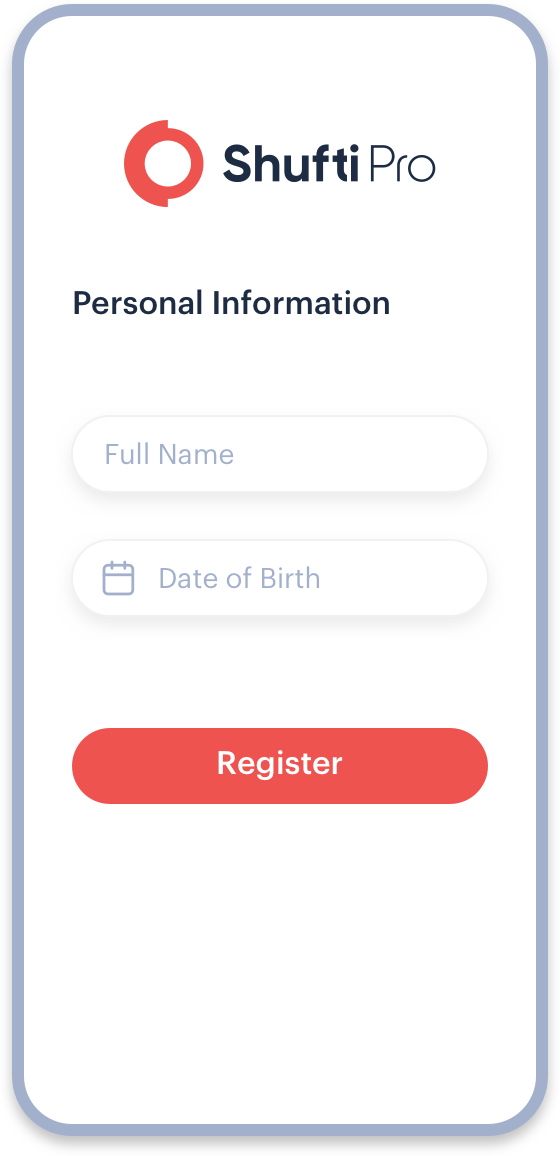Select the "Date of Birth" placeholder text
The width and height of the screenshot is (560, 1156).
[x=239, y=578]
